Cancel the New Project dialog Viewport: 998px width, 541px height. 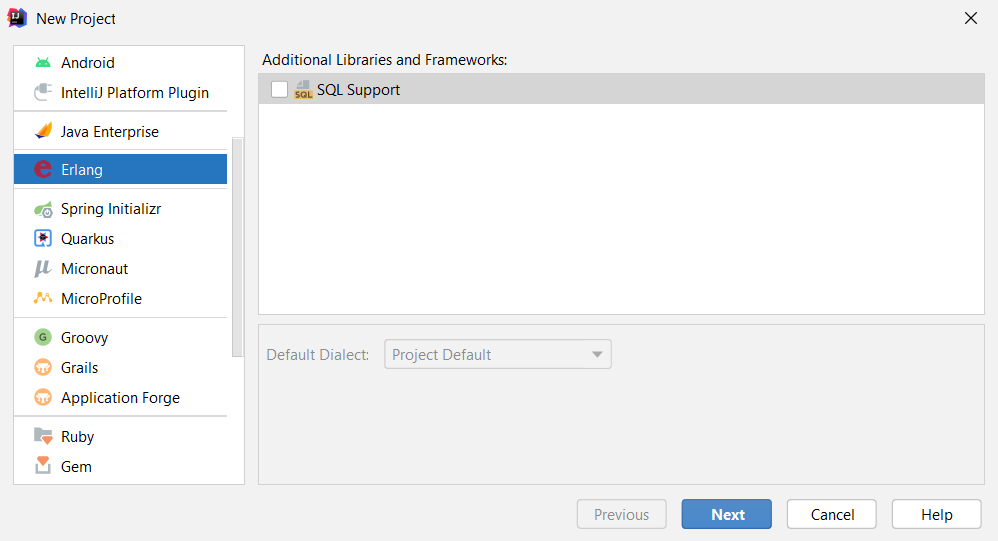(832, 514)
